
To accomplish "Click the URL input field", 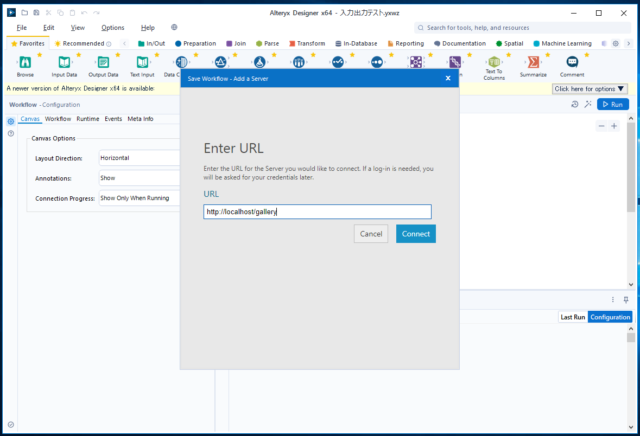I will (317, 211).
